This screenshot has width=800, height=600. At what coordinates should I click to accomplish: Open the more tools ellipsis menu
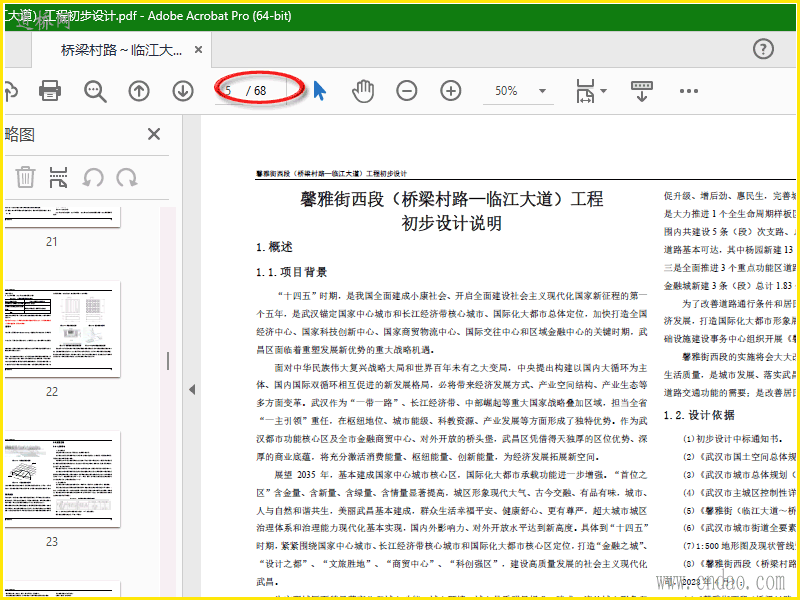[688, 91]
